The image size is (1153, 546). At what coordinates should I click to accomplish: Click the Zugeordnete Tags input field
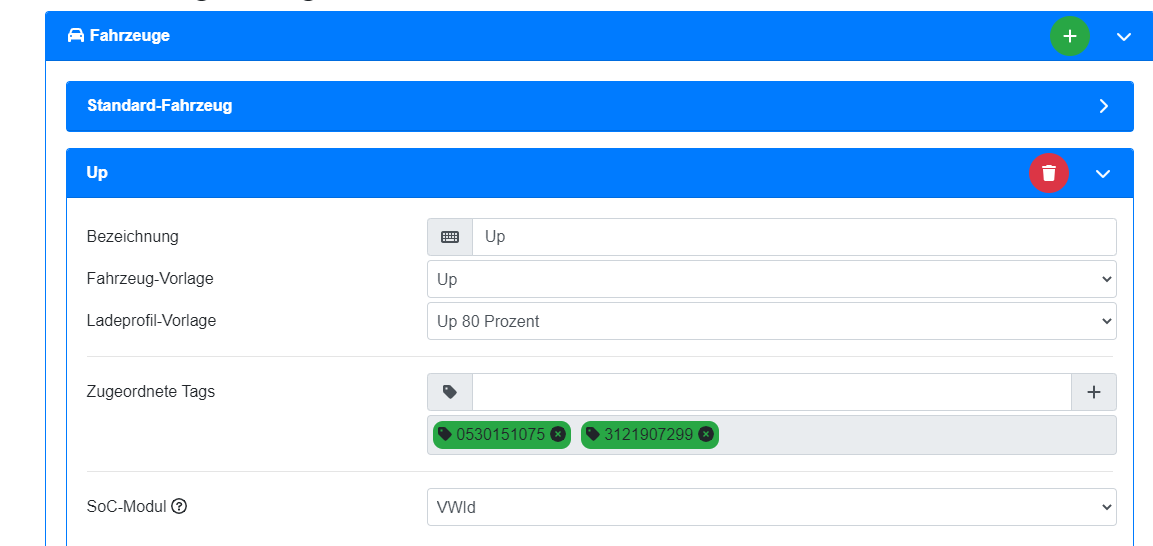click(x=771, y=392)
